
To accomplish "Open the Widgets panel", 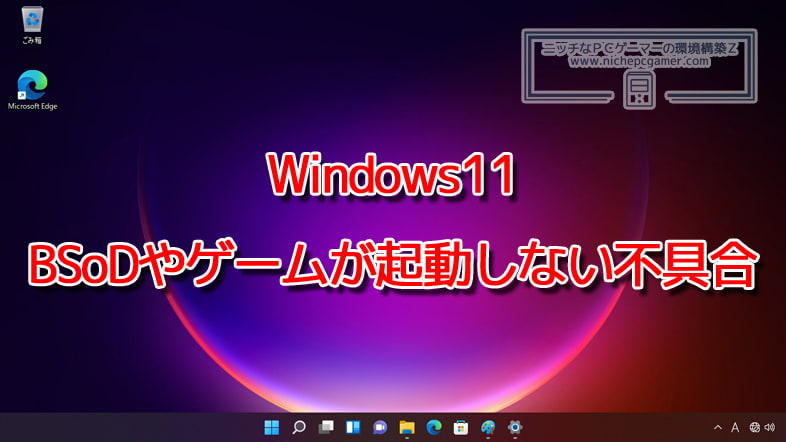I will (x=353, y=427).
